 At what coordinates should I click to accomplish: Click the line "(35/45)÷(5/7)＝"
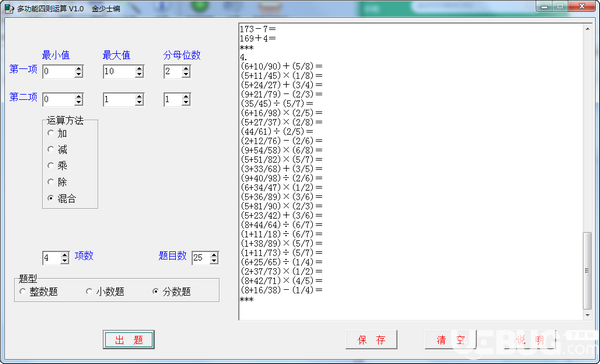(277, 103)
